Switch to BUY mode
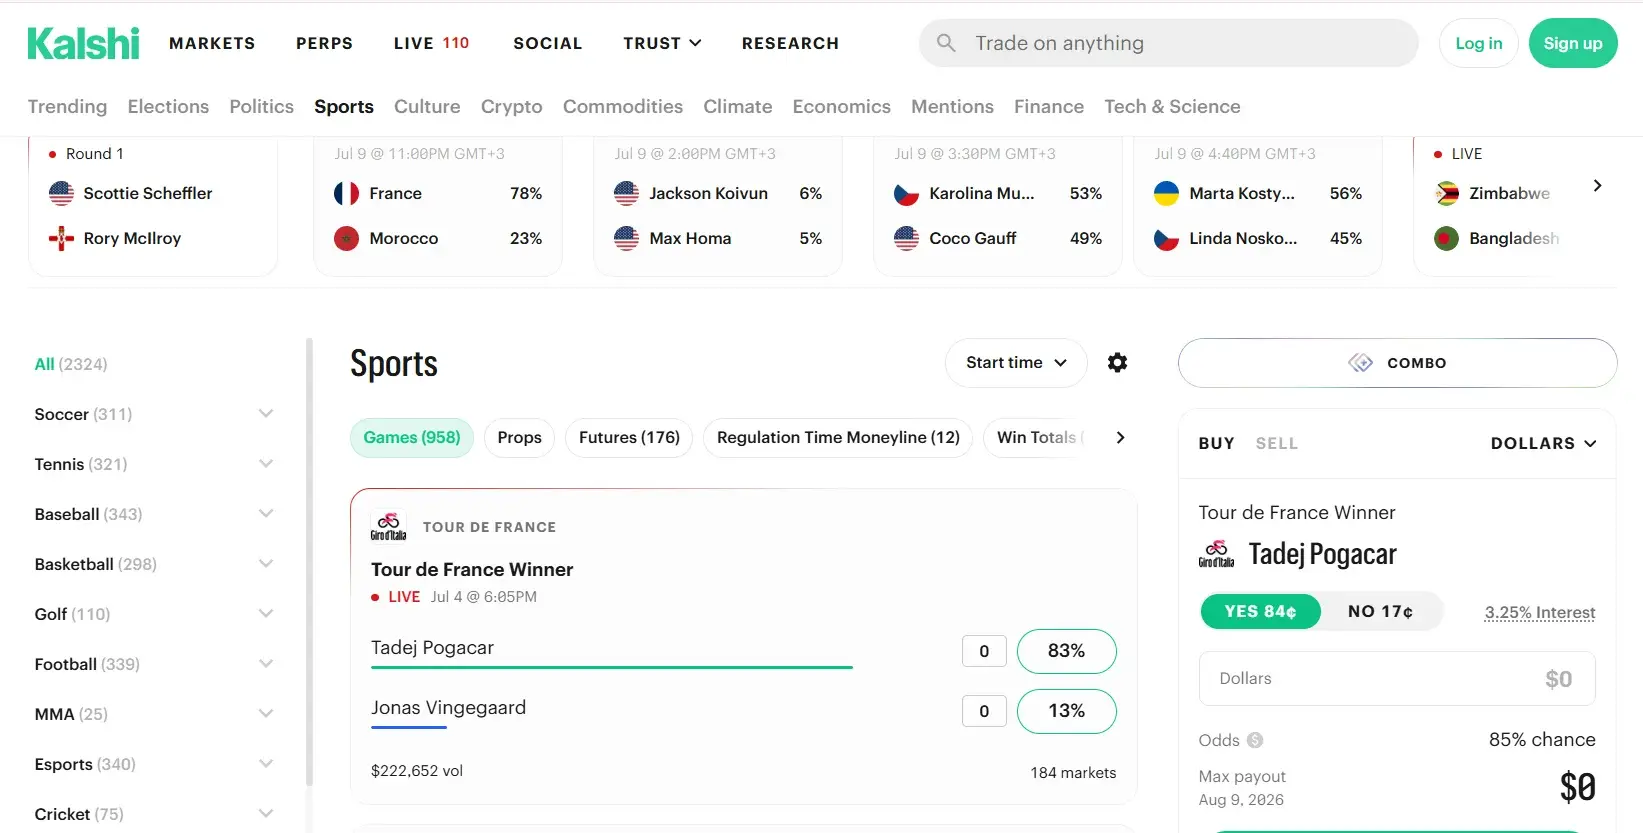 tap(1216, 443)
